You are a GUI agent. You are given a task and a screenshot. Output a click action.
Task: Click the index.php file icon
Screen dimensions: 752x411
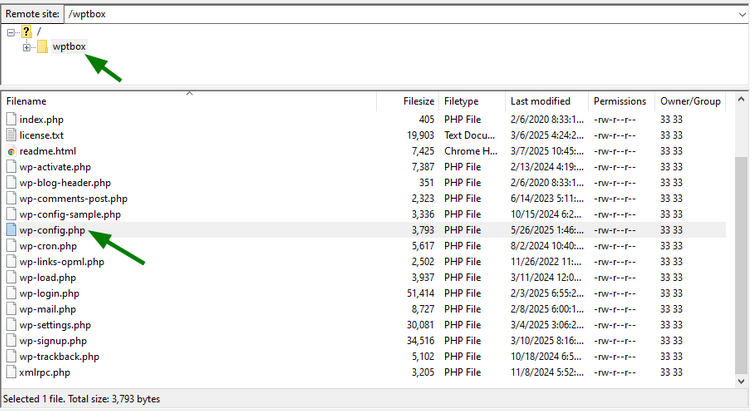[x=12, y=119]
